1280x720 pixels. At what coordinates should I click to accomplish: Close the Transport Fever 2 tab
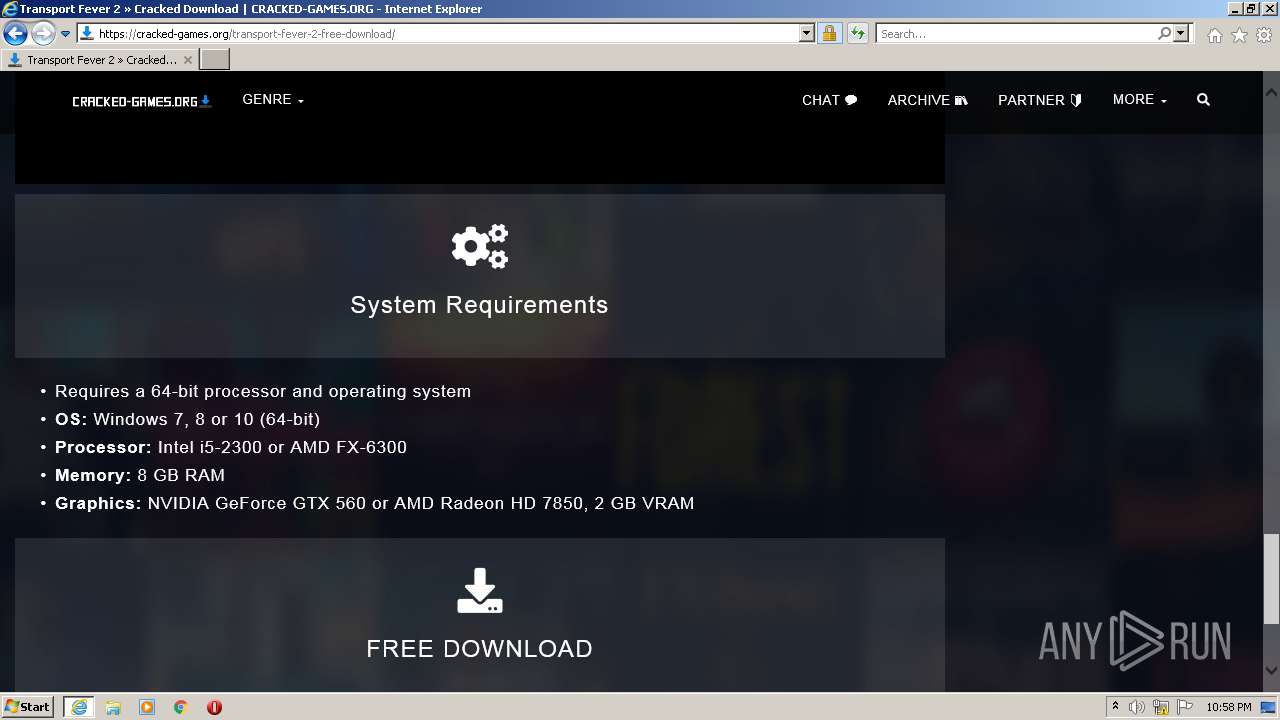187,60
